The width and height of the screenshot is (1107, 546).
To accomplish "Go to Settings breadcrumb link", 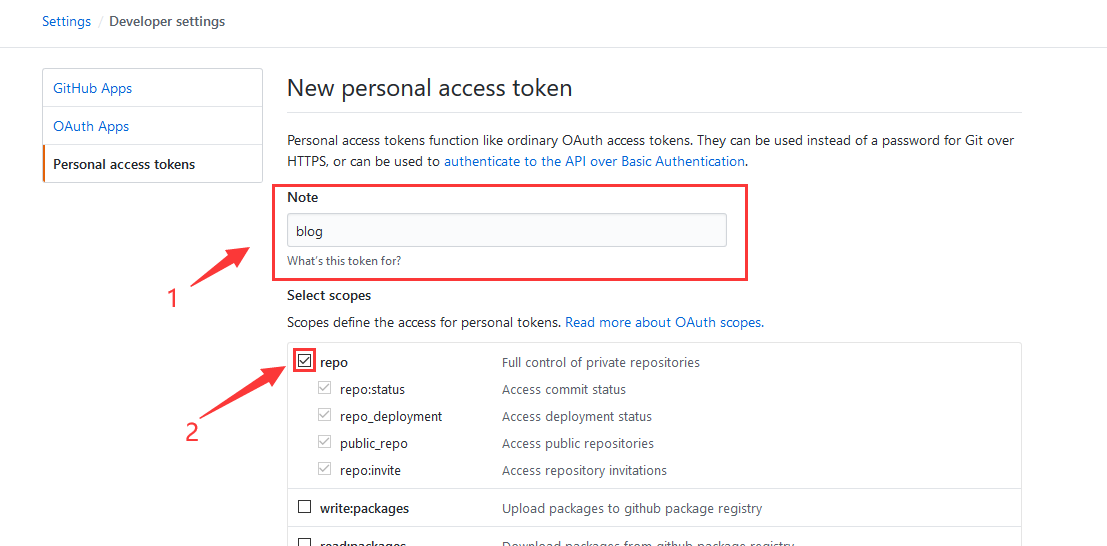I will (66, 21).
